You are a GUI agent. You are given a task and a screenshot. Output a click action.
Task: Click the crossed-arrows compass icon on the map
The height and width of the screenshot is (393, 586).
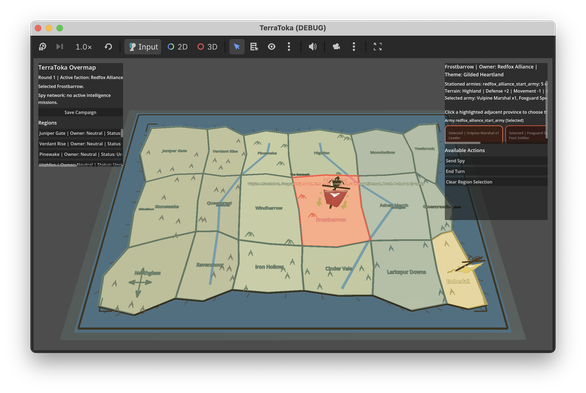pos(139,282)
